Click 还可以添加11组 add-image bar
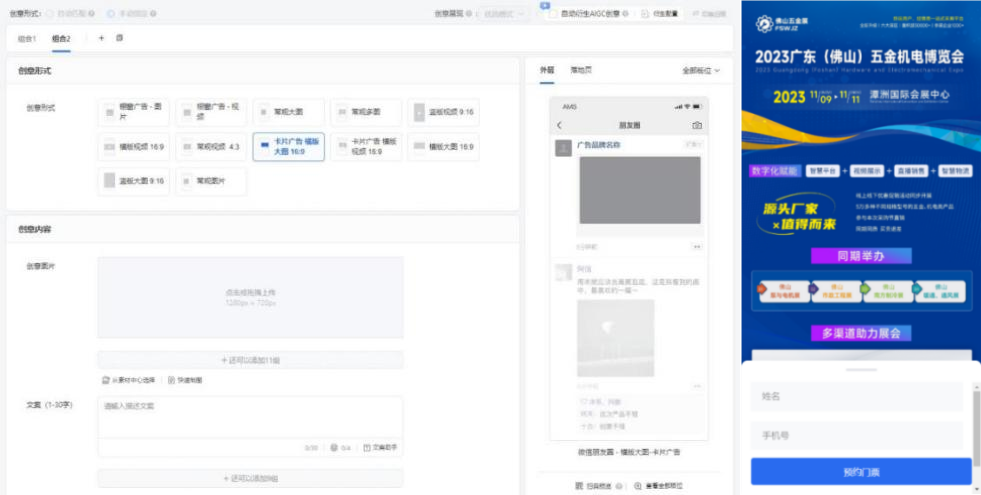The image size is (981, 495). click(x=250, y=360)
